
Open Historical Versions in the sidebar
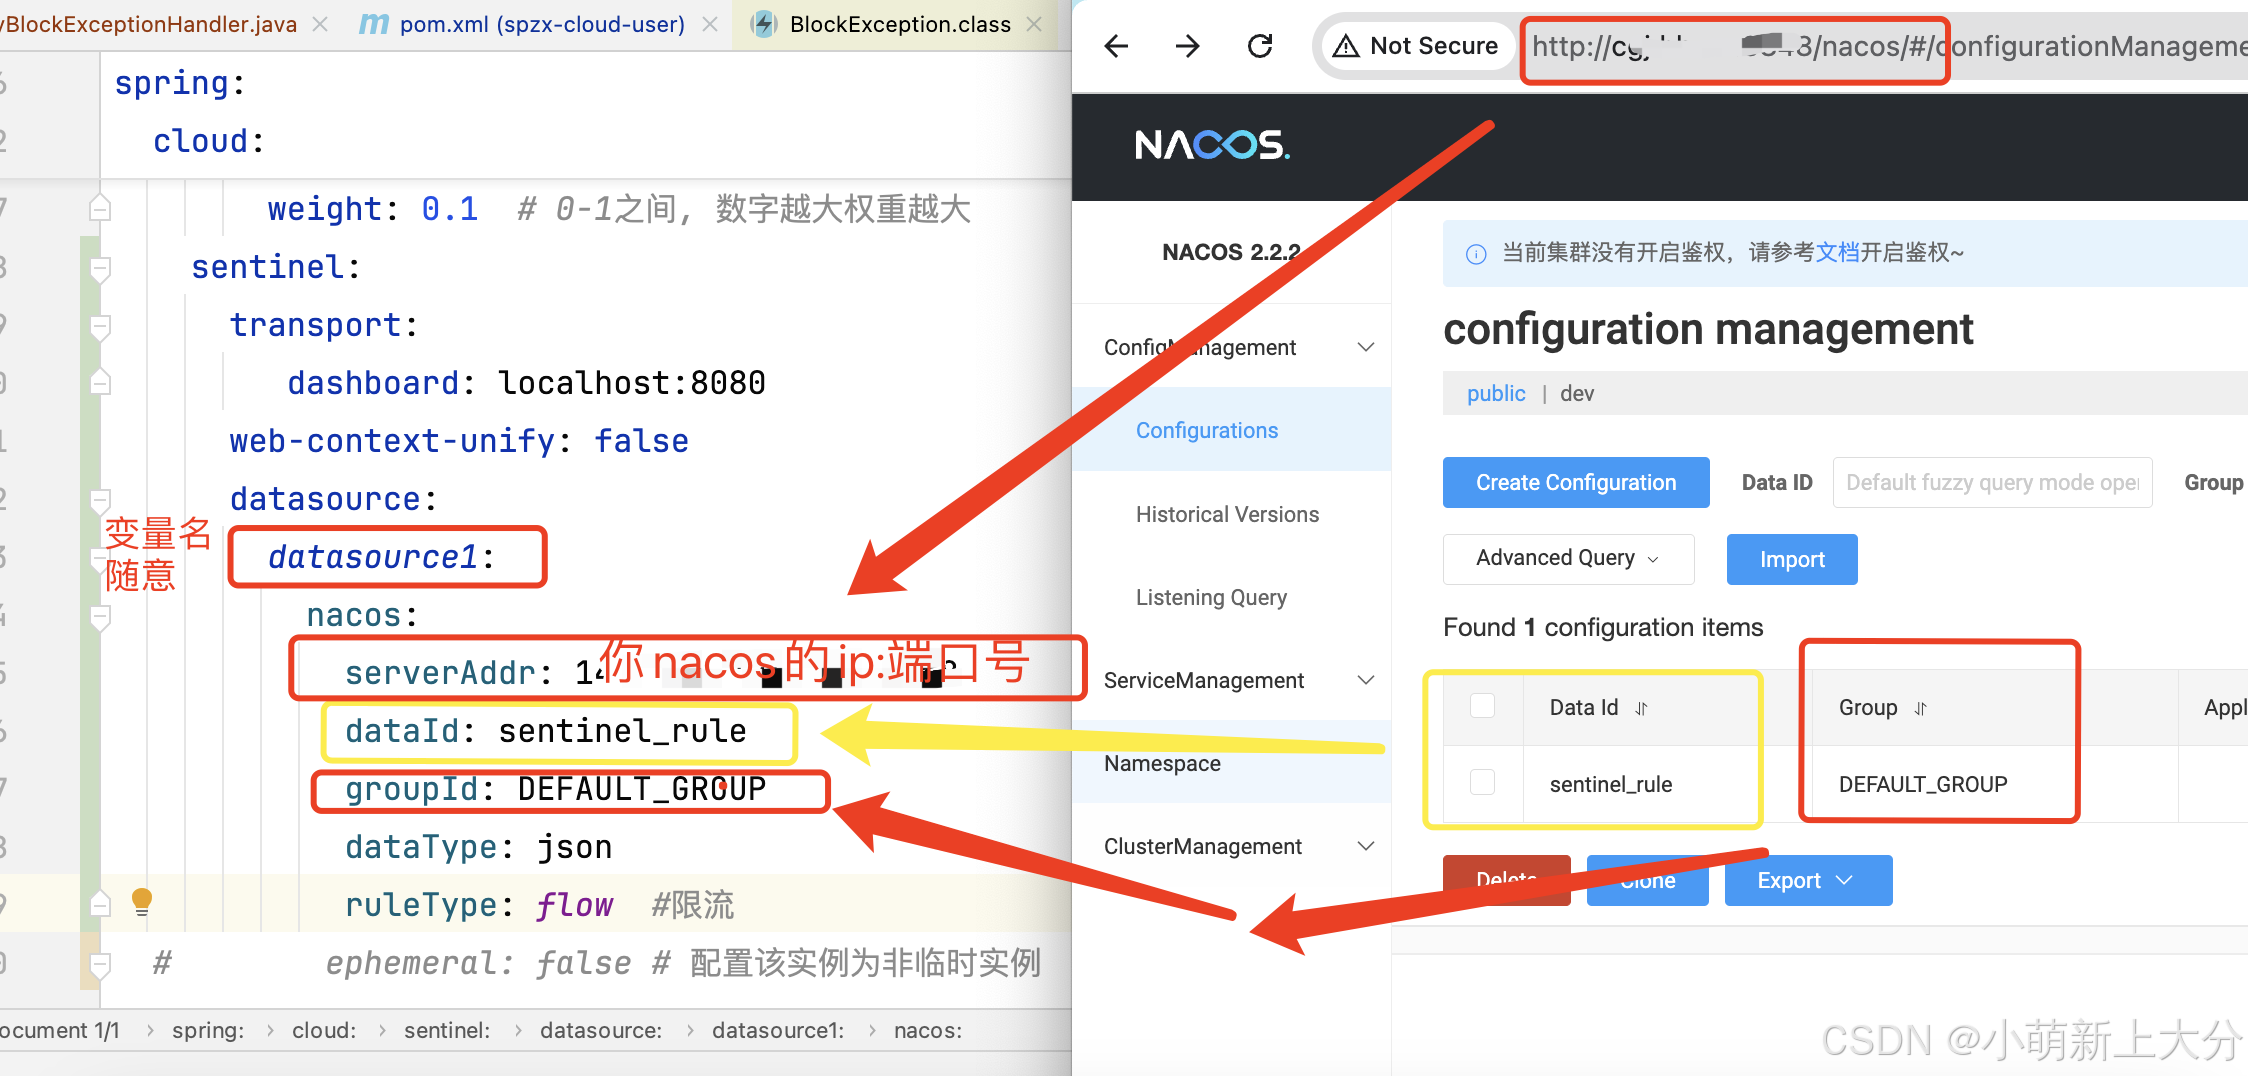tap(1227, 514)
